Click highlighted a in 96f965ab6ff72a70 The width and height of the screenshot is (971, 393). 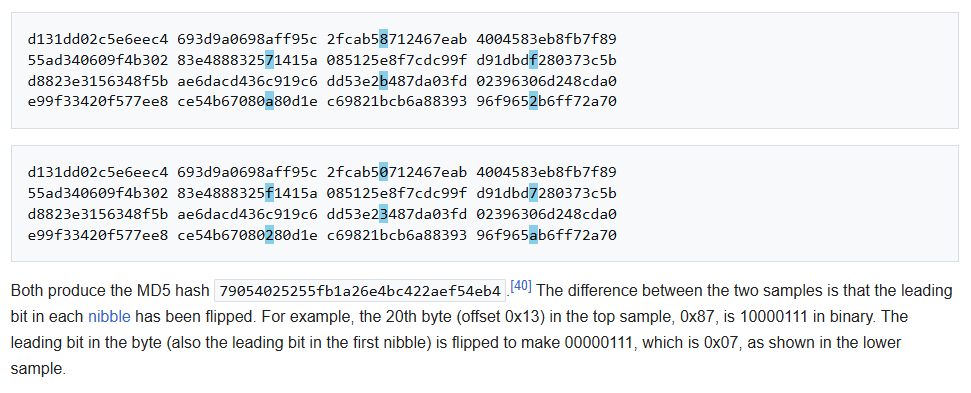(x=533, y=235)
